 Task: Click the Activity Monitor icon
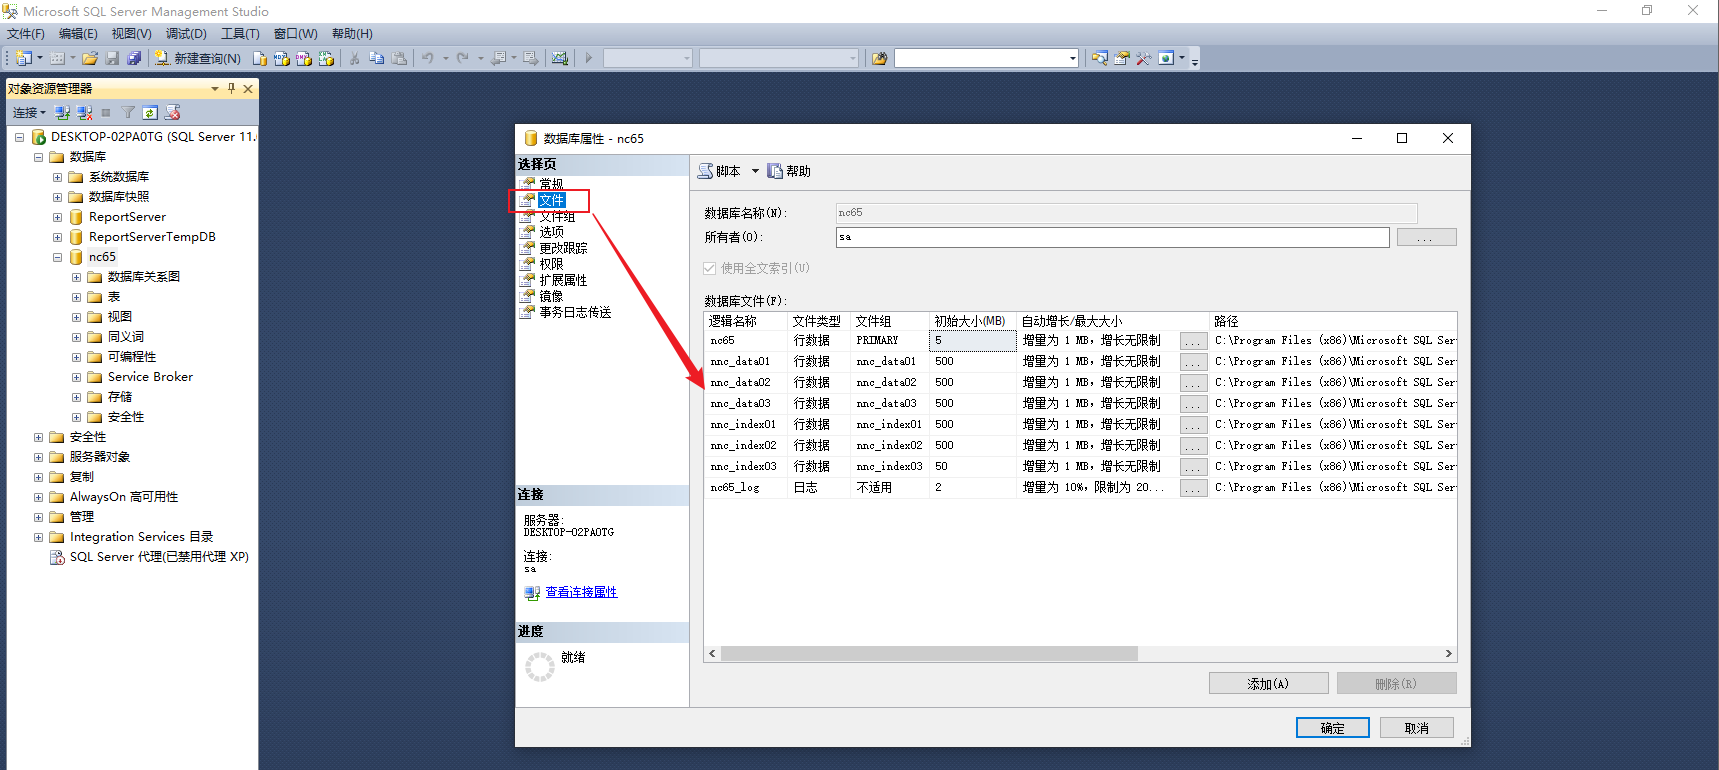pyautogui.click(x=560, y=58)
